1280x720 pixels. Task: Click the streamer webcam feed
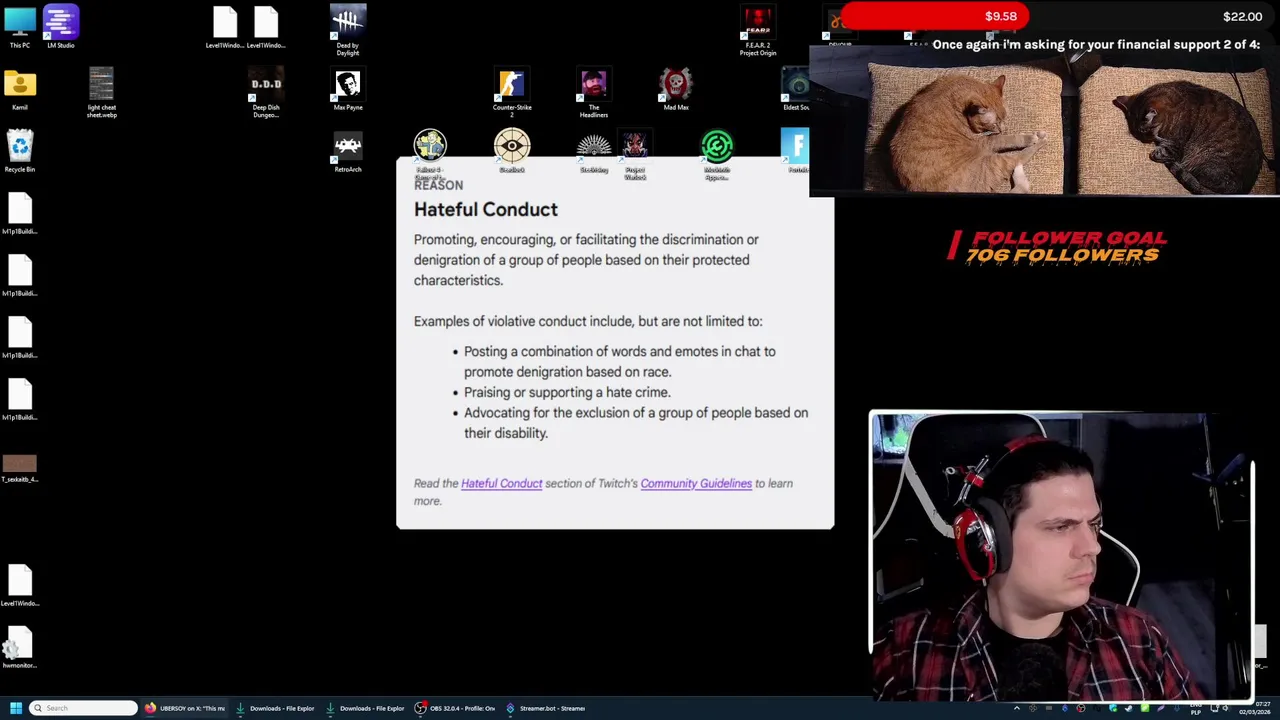pyautogui.click(x=1060, y=555)
